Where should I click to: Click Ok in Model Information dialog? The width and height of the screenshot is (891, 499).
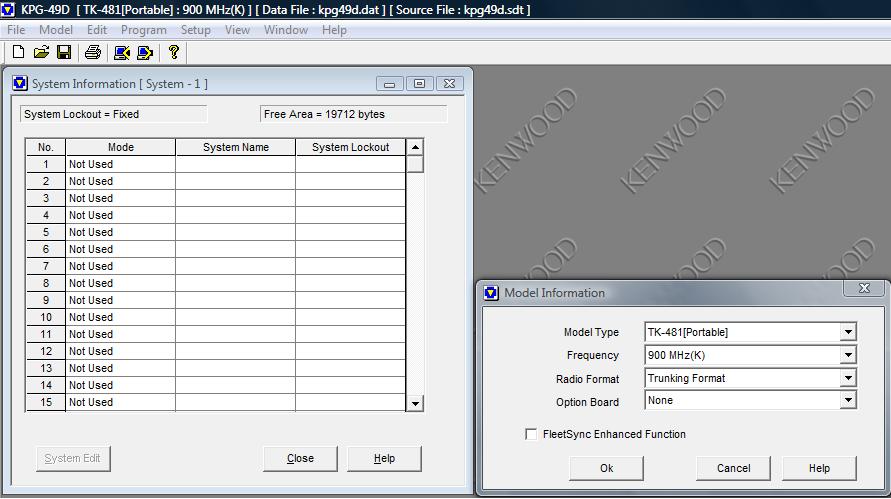tap(606, 468)
